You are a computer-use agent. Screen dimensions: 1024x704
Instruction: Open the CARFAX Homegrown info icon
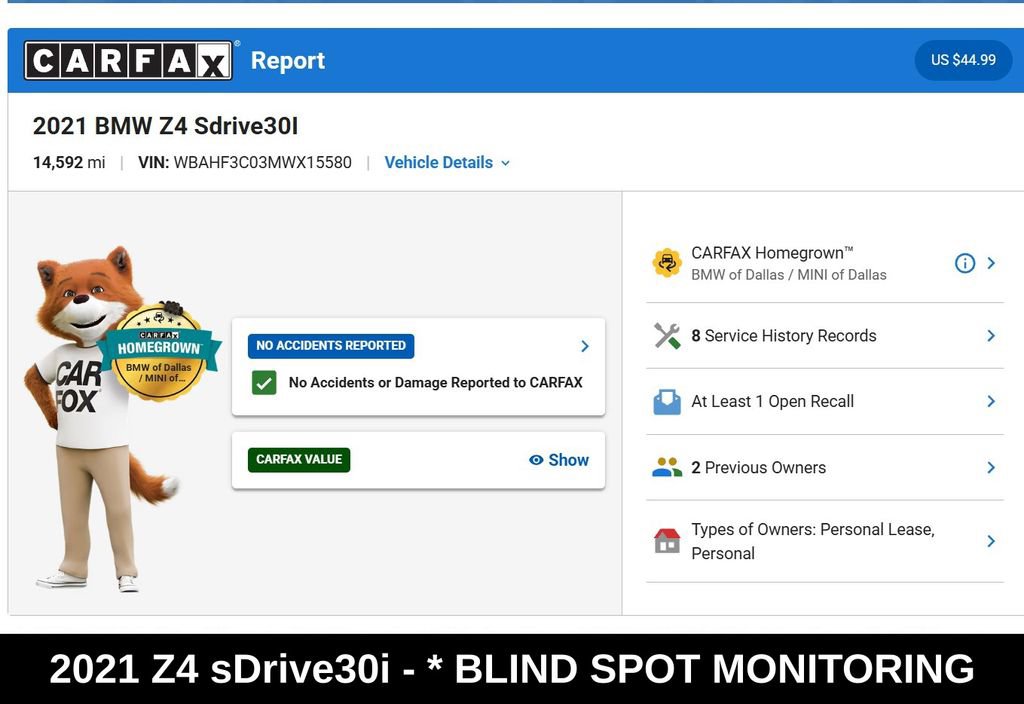click(x=965, y=263)
